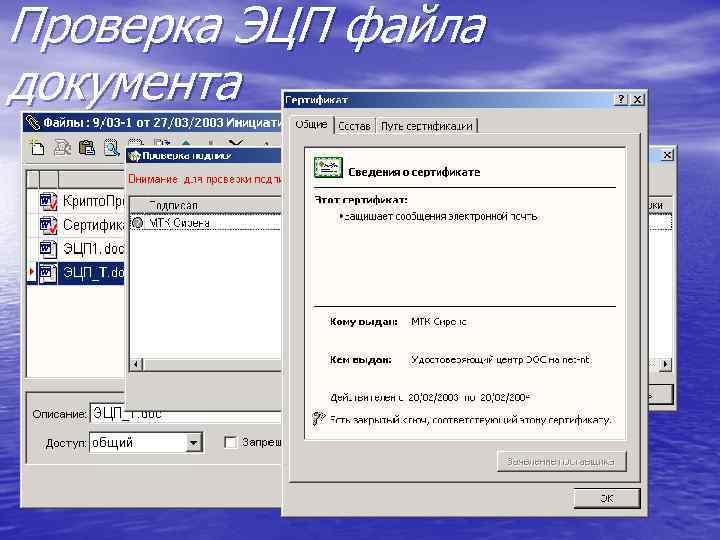
Task: Click the left scroll arrow in Проверка подписи list
Action: click(x=136, y=364)
